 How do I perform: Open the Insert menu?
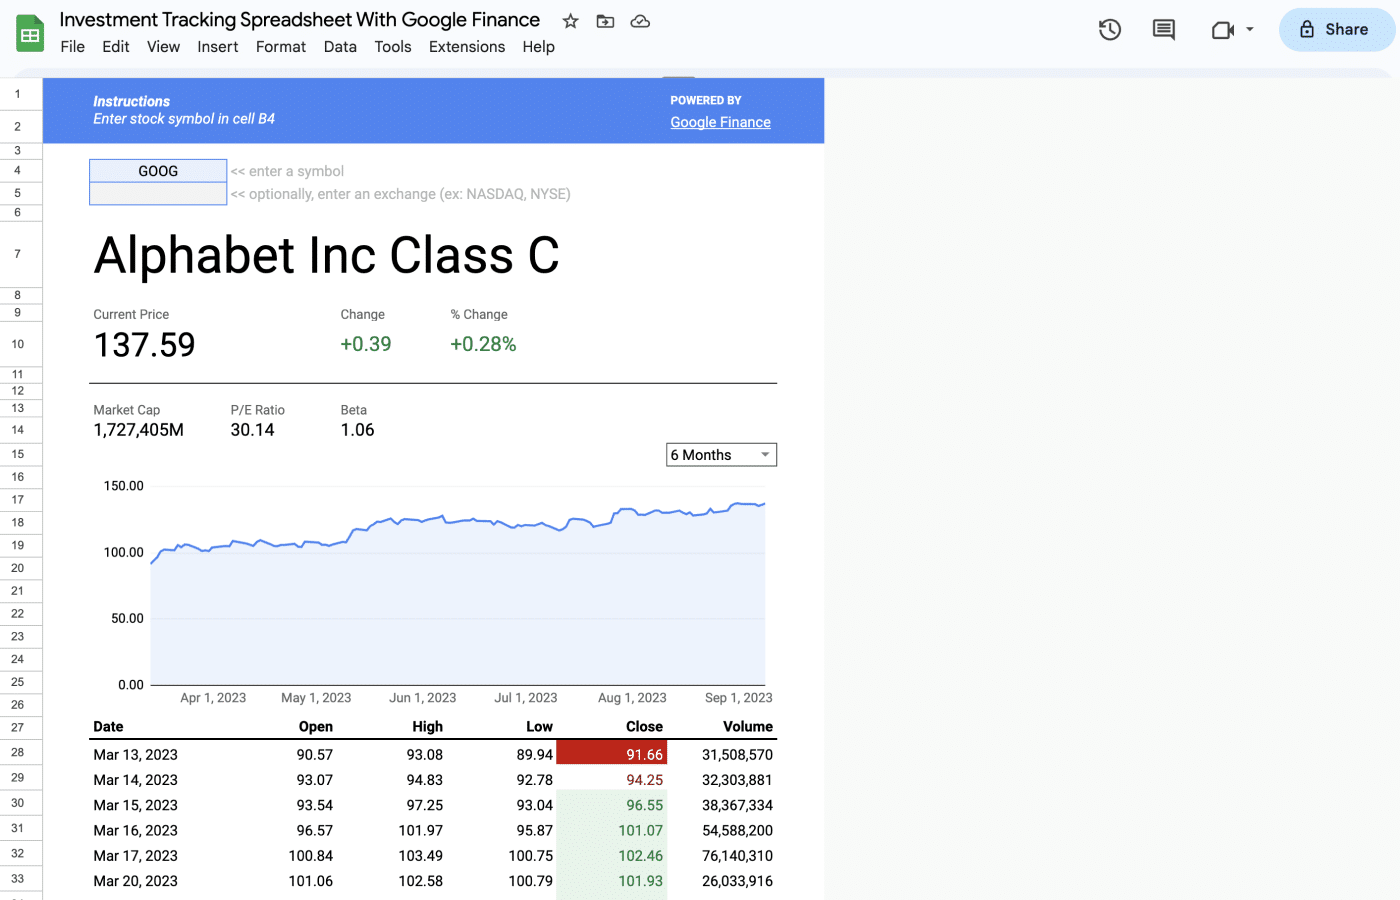(x=218, y=47)
